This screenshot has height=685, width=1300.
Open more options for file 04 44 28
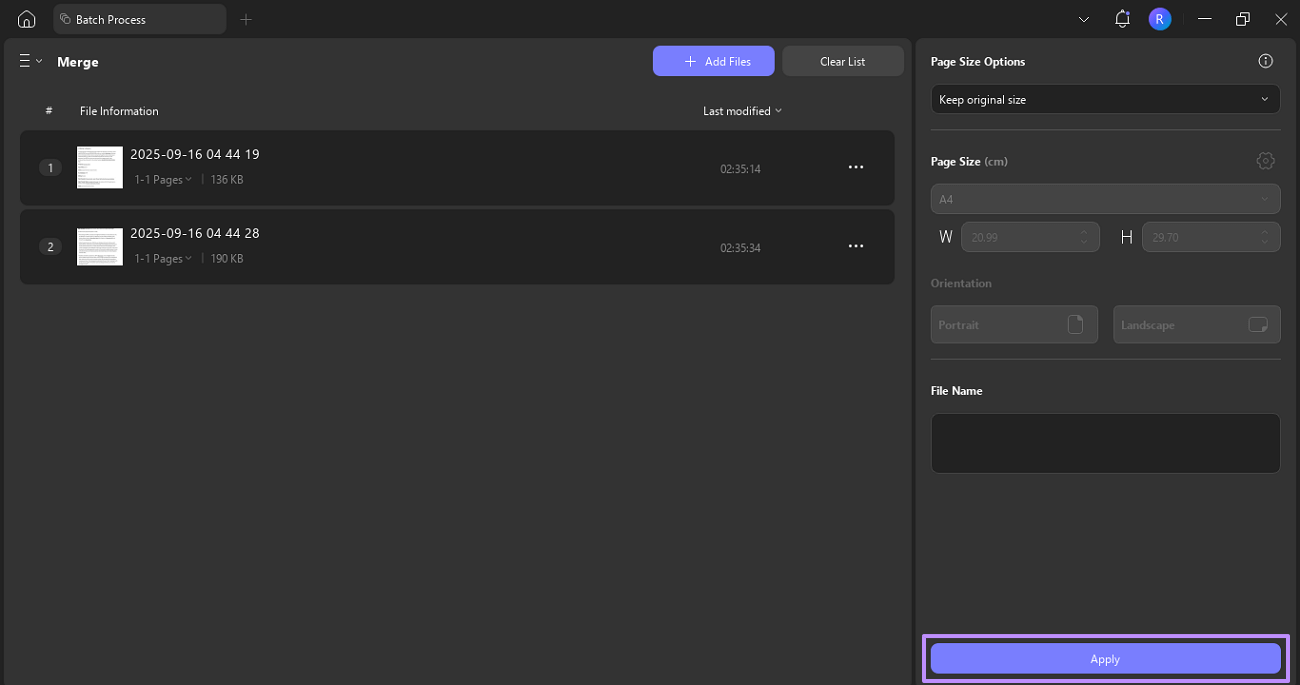pyautogui.click(x=856, y=246)
